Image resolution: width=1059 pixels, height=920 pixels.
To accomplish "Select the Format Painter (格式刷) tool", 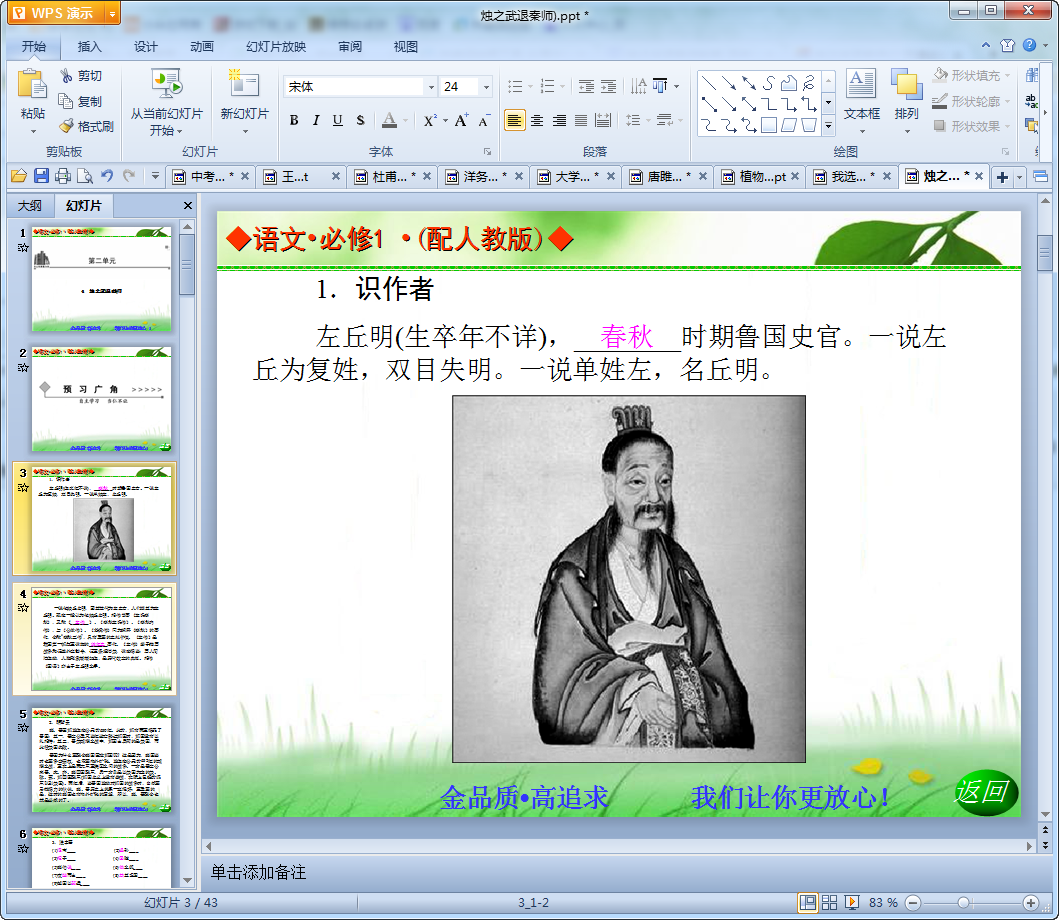I will point(86,126).
